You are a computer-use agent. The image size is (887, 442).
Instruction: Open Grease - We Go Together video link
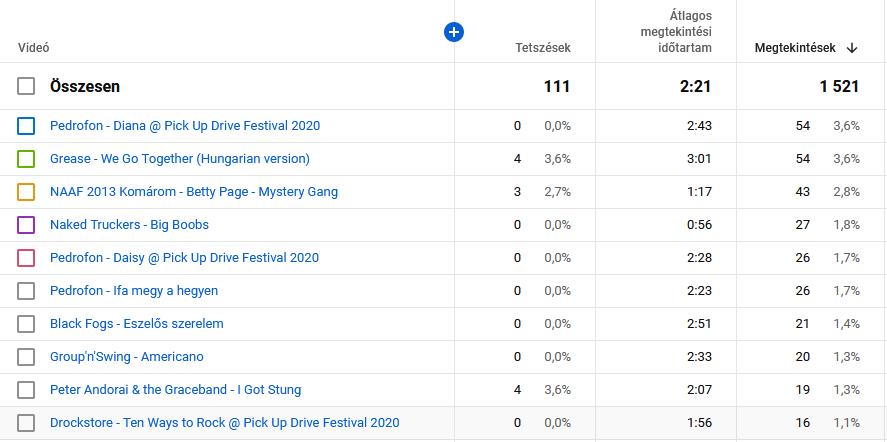click(180, 159)
